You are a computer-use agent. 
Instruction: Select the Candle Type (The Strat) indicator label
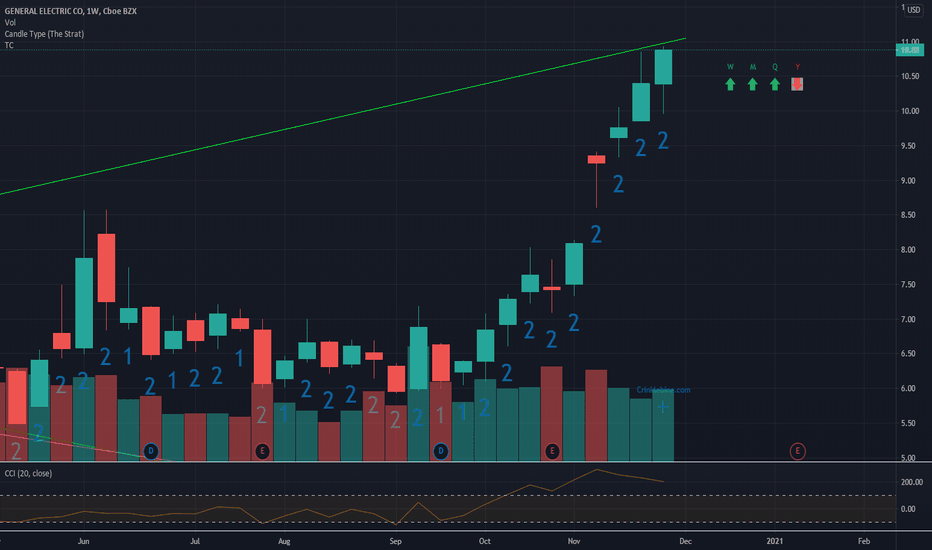(x=44, y=34)
